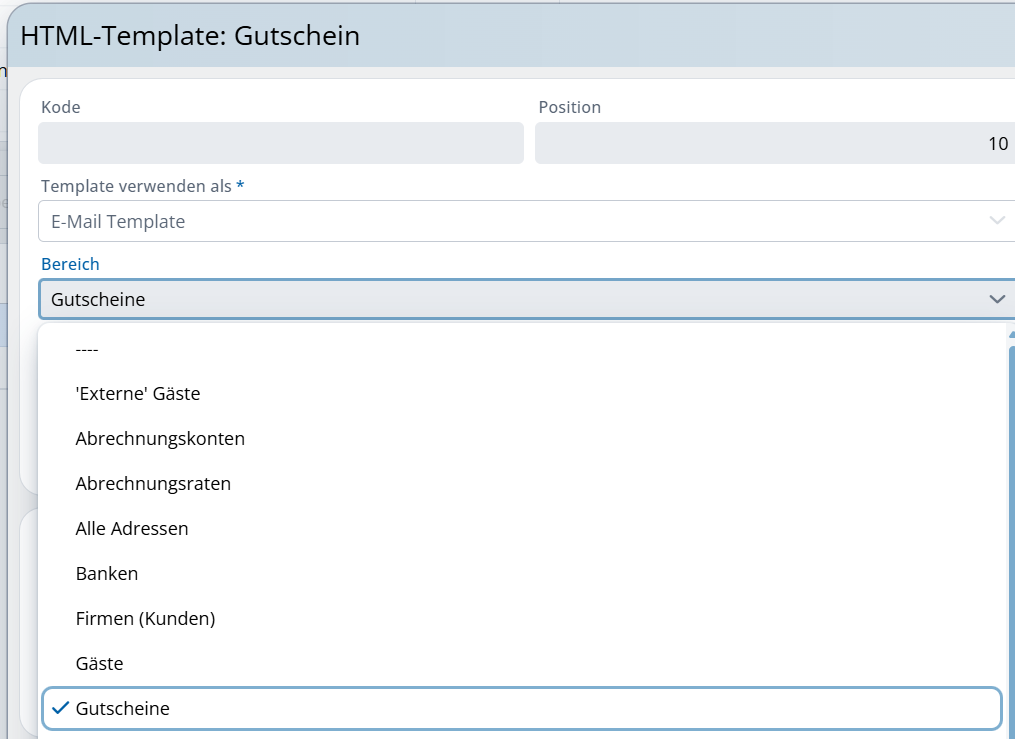Click the scroll-up arrow of the options list
Image resolution: width=1015 pixels, height=739 pixels.
[x=1011, y=336]
